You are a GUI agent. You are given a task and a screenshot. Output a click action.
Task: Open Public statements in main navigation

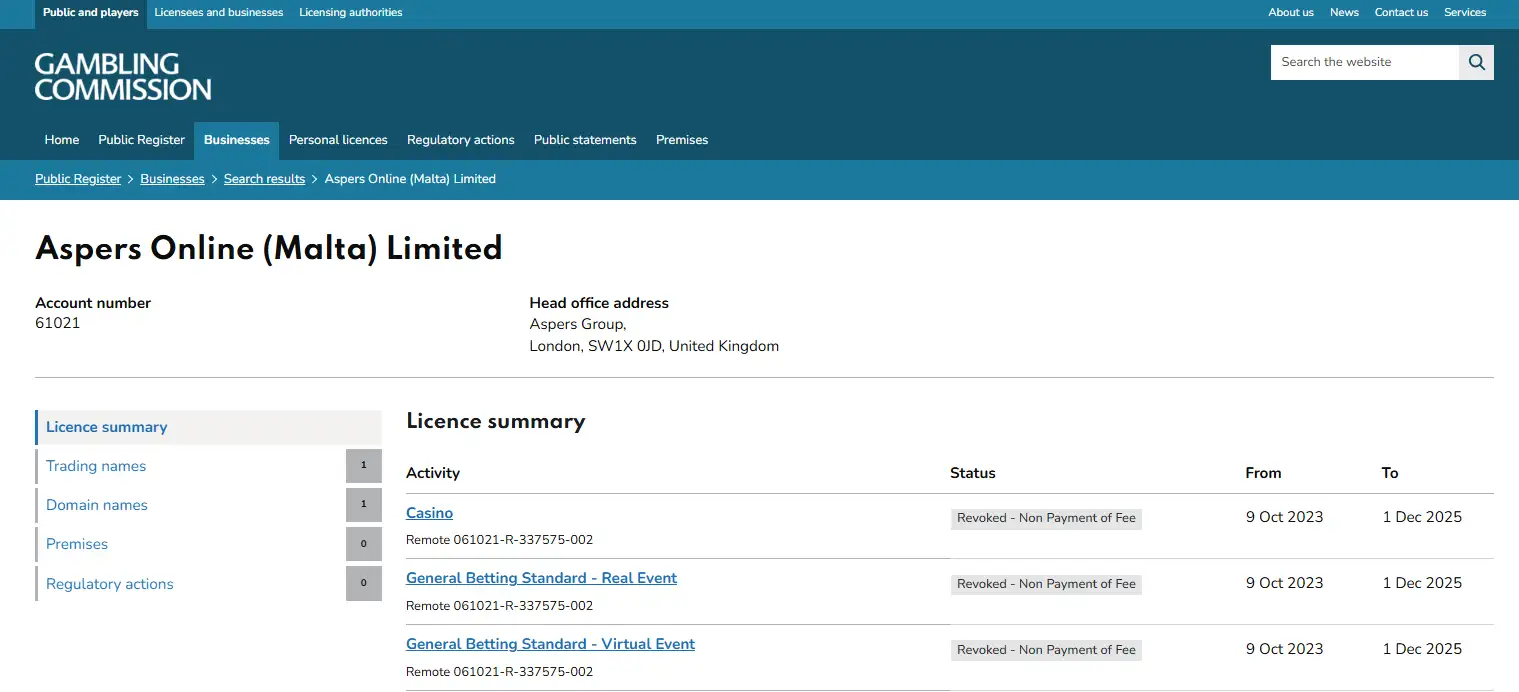585,140
